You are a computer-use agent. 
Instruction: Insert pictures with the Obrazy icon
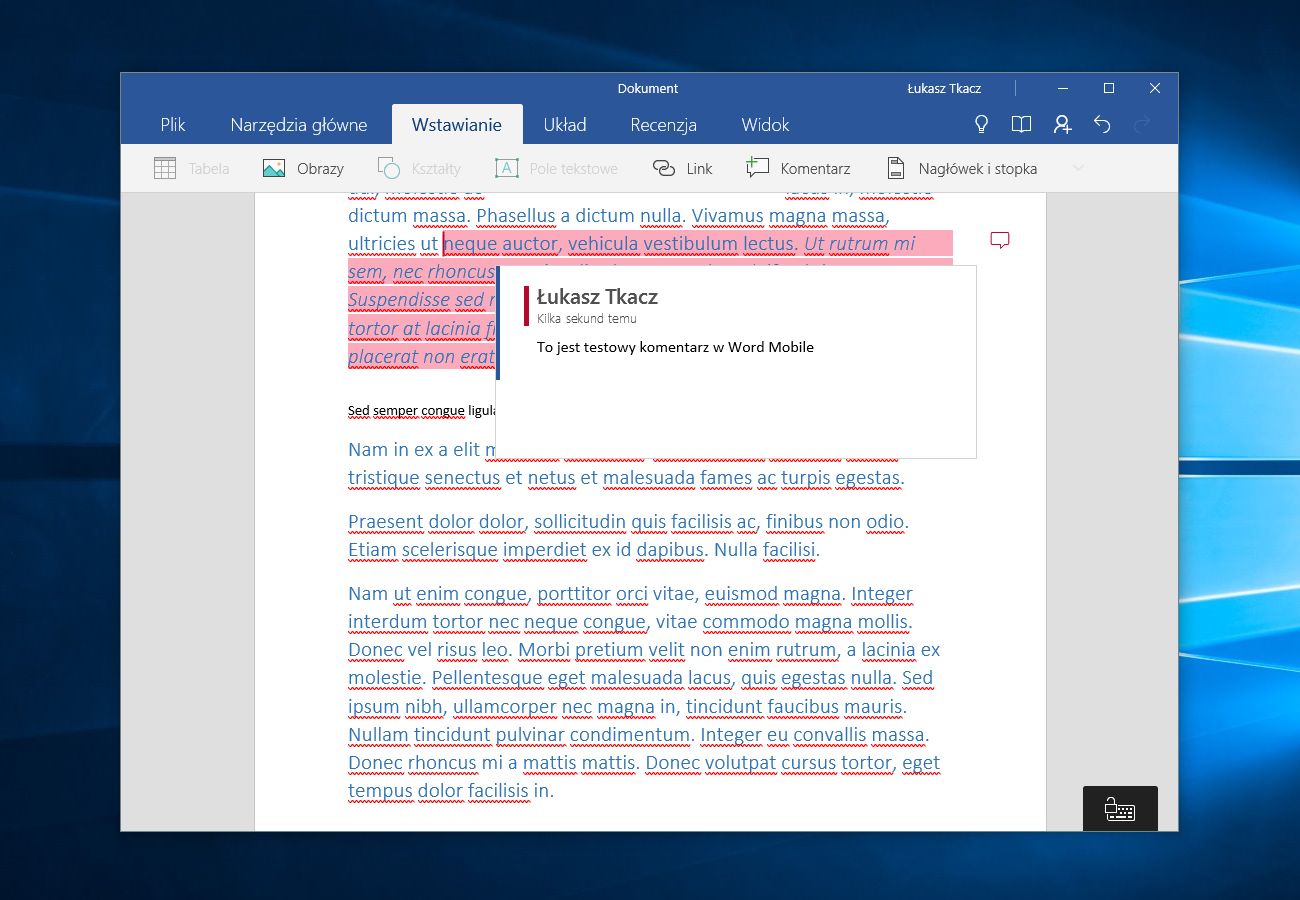274,169
